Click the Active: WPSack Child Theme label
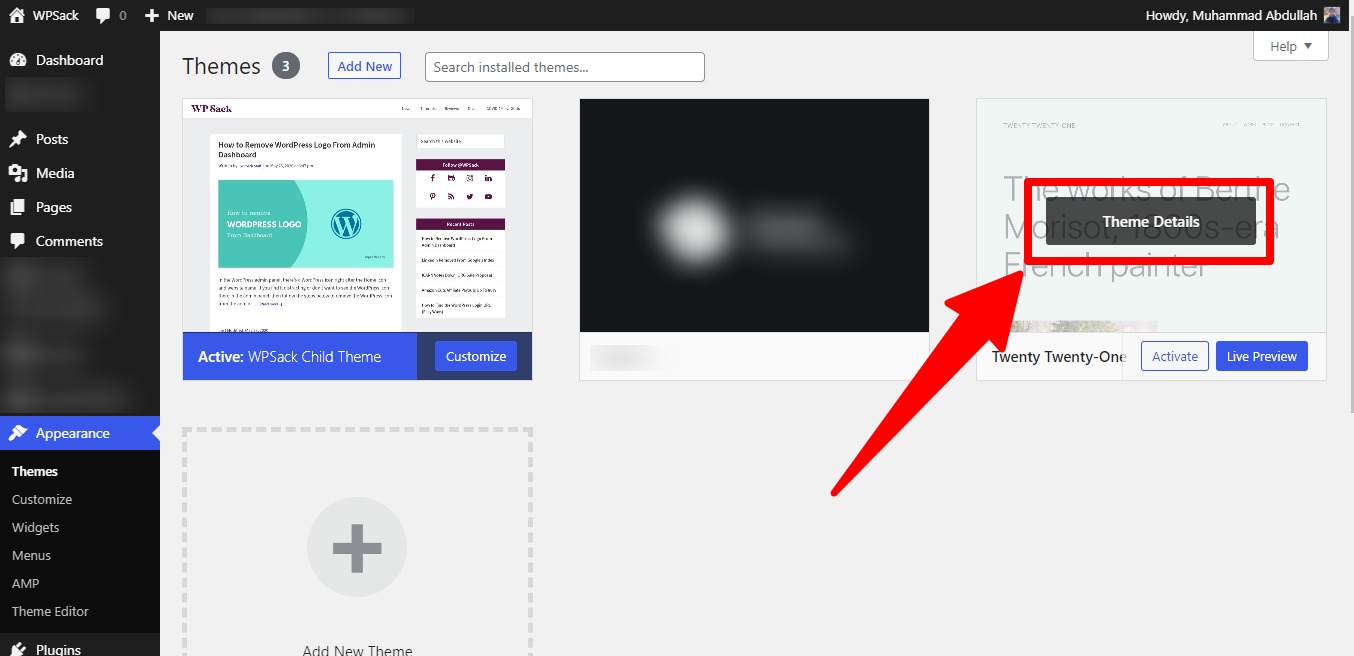The image size is (1354, 656). tap(289, 356)
